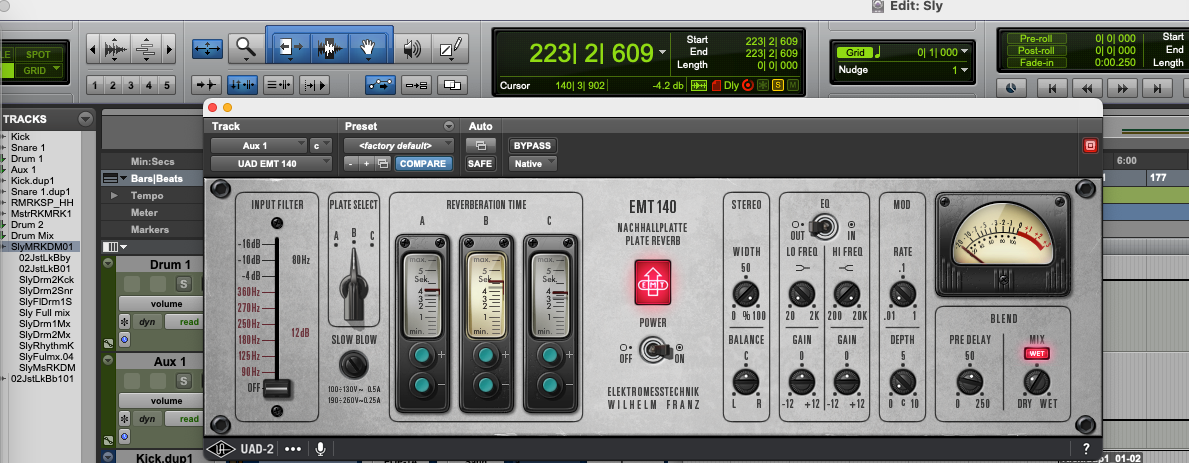Toggle the Grid lines button
This screenshot has width=1189, height=463.
pos(855,52)
